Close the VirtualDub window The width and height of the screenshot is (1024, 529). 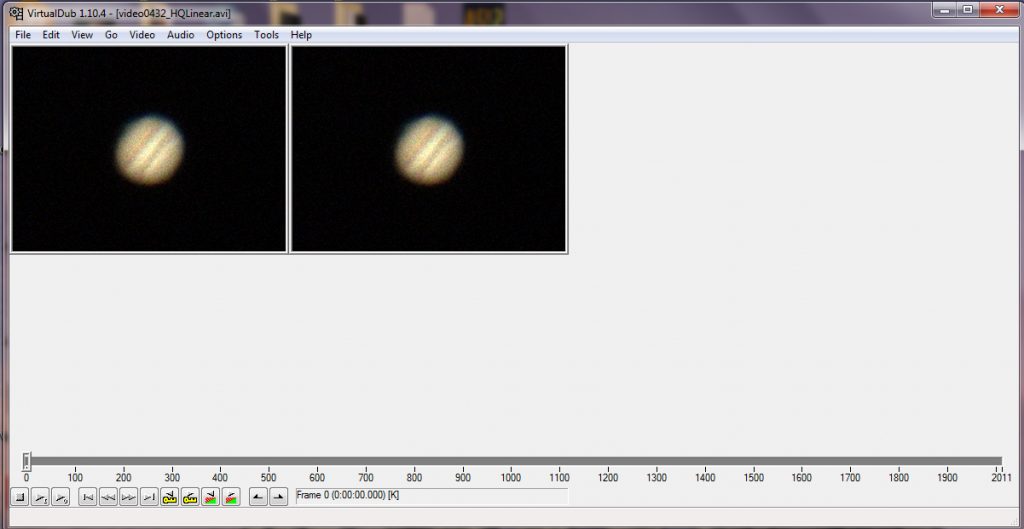pos(1000,10)
